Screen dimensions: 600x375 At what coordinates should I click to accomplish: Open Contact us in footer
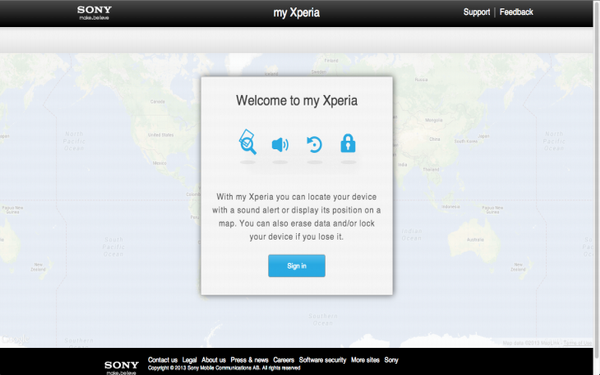[x=163, y=360]
